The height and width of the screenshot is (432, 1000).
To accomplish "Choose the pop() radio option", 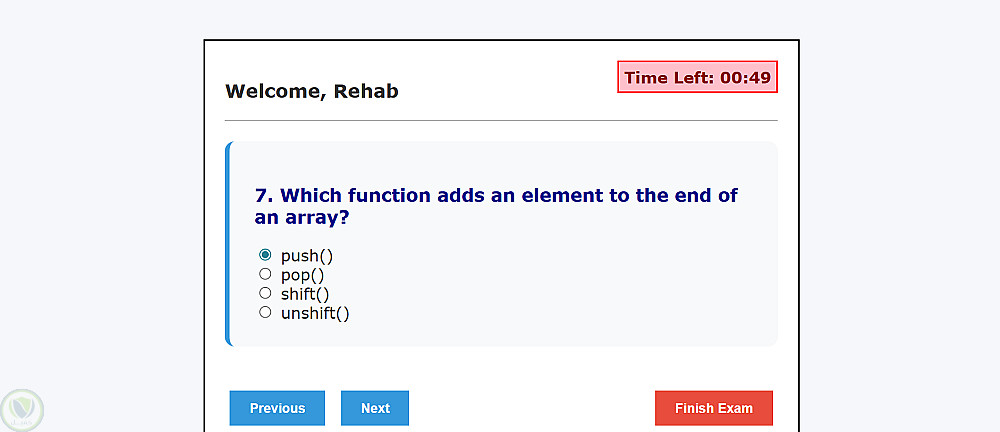I will pyautogui.click(x=265, y=274).
